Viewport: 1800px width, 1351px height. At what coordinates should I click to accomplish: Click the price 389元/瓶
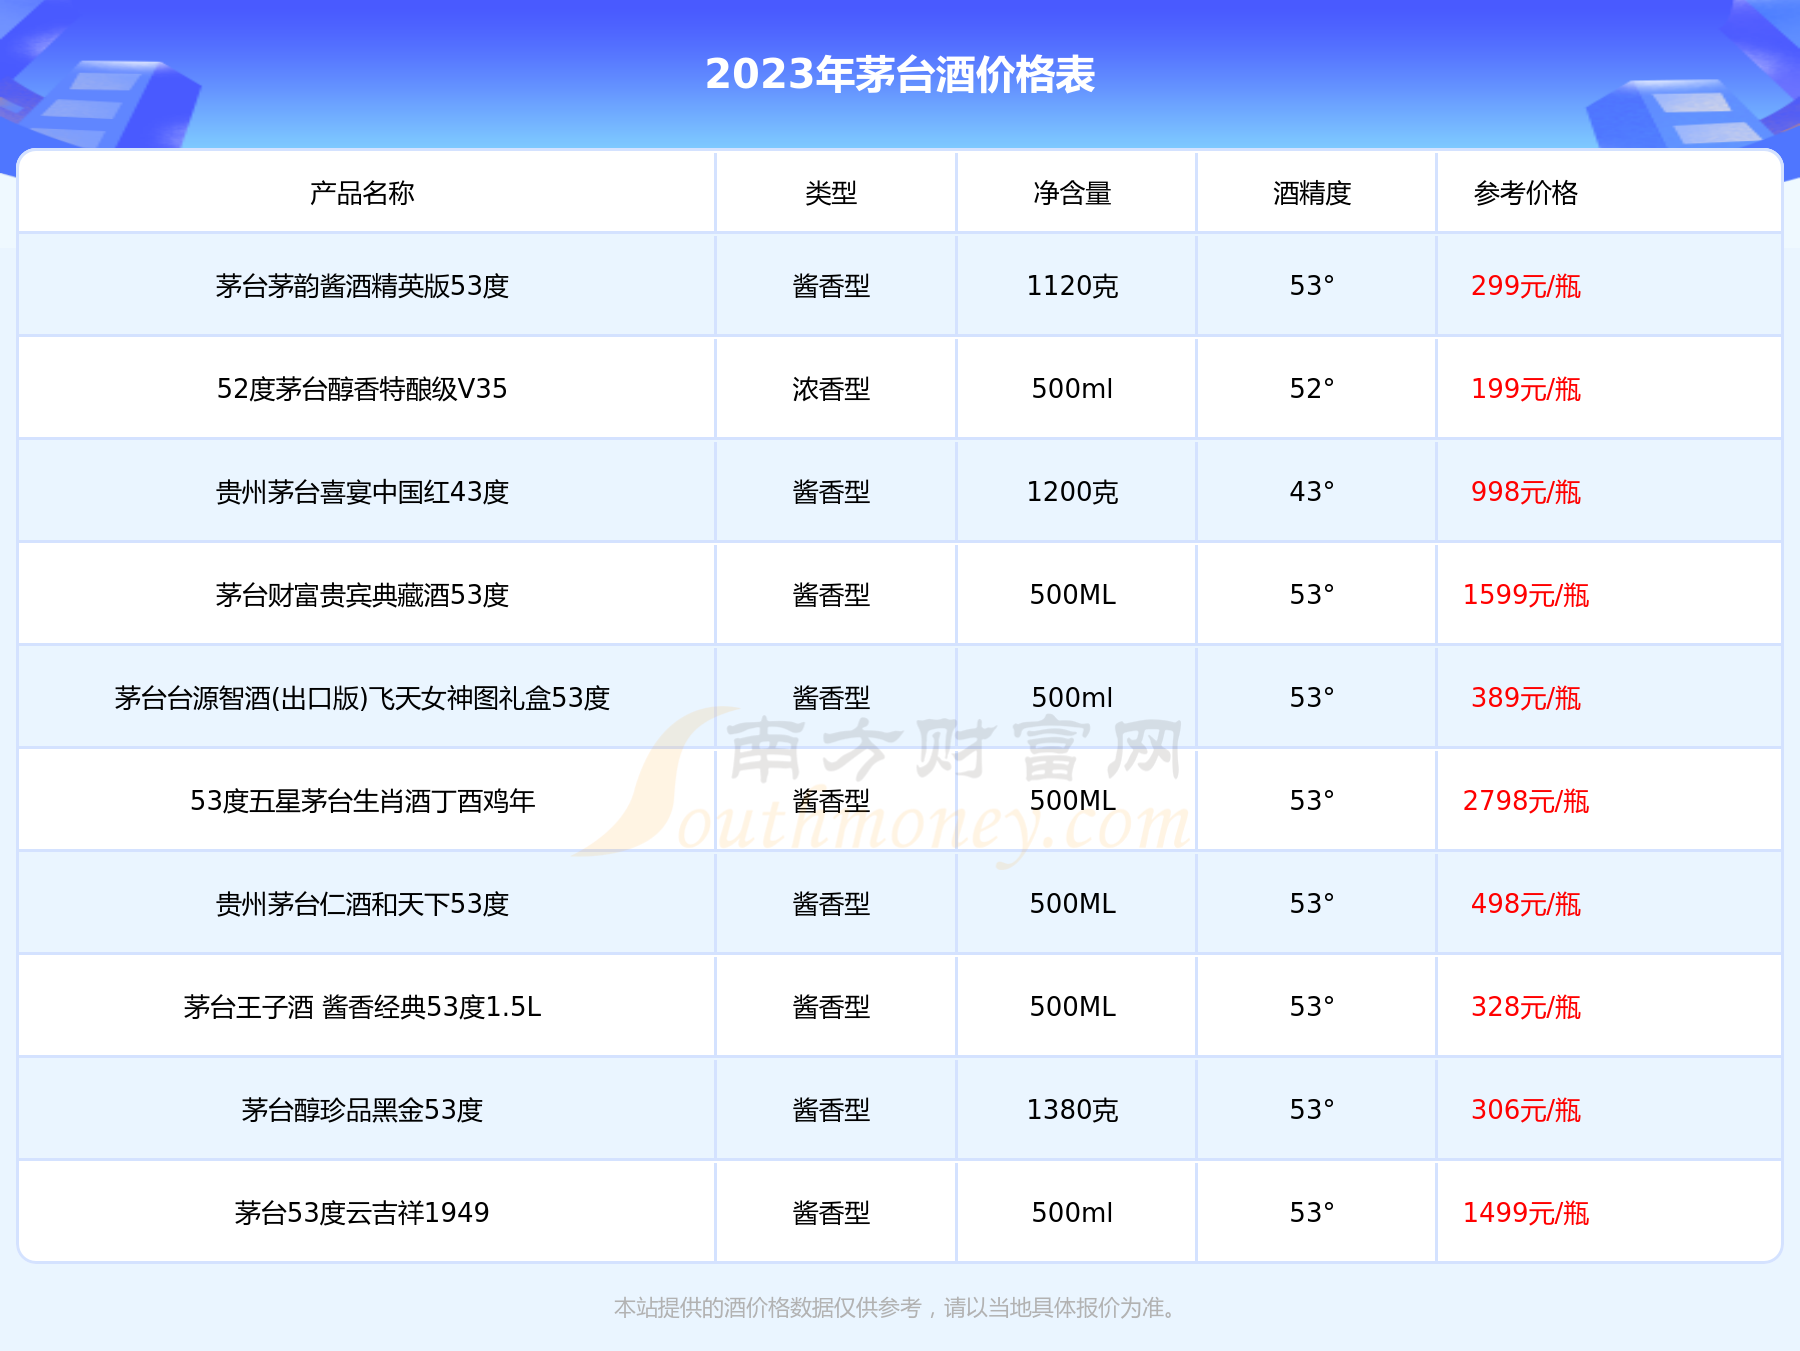1526,698
